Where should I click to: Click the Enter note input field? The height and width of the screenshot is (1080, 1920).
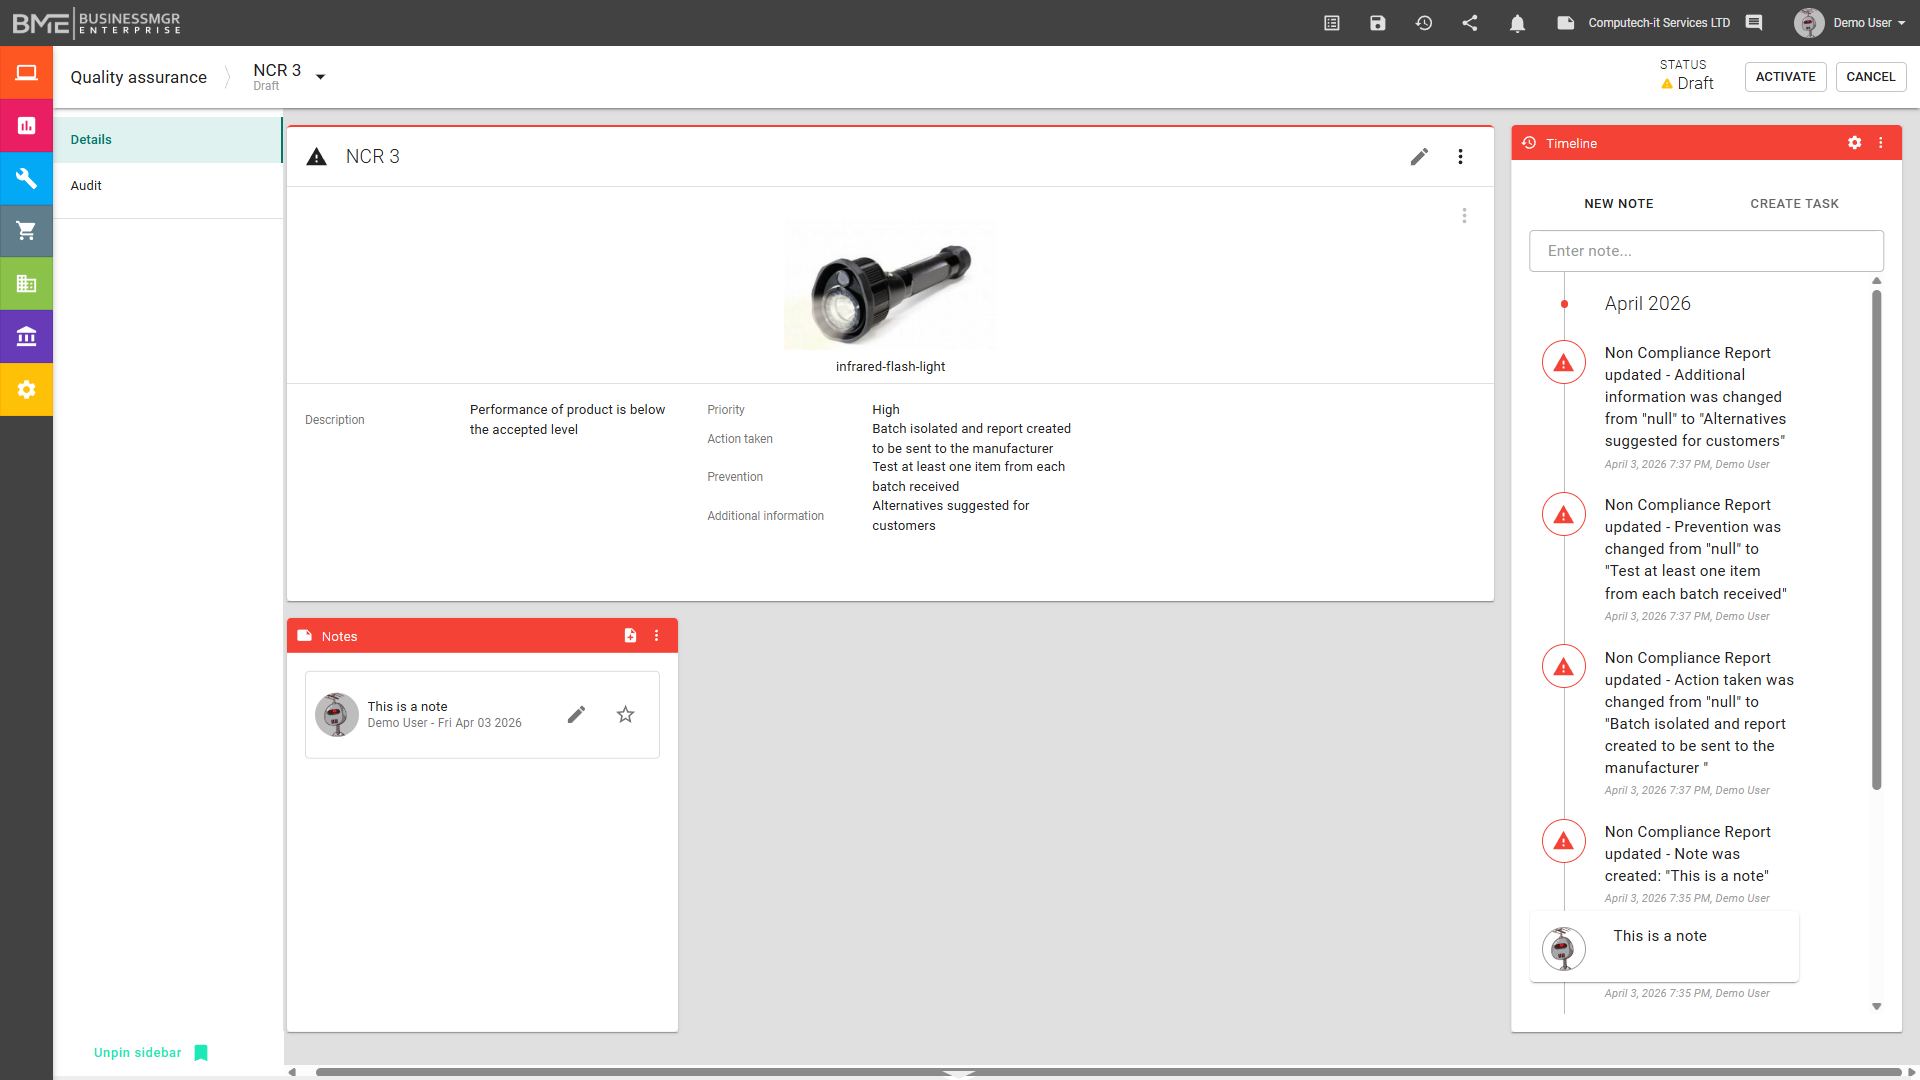click(1706, 251)
